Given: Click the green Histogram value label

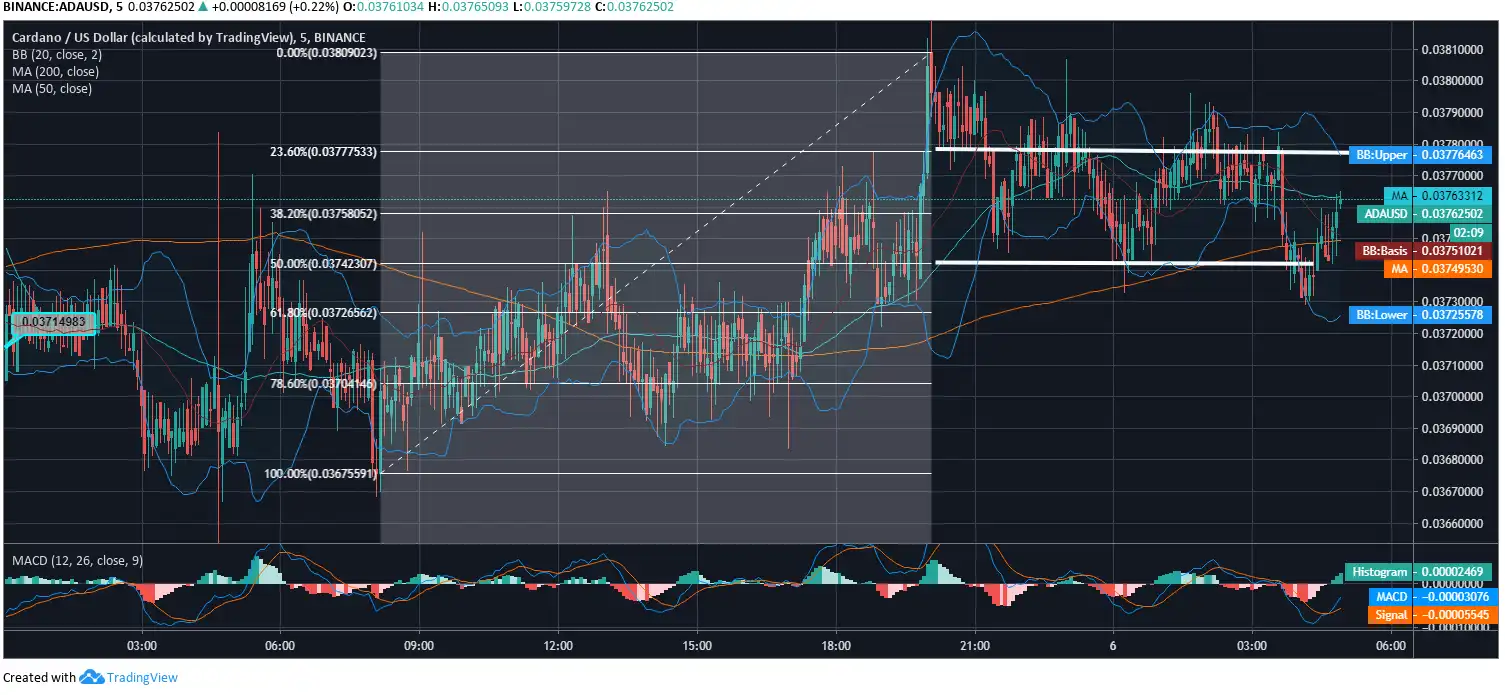Looking at the screenshot, I should pos(1420,572).
